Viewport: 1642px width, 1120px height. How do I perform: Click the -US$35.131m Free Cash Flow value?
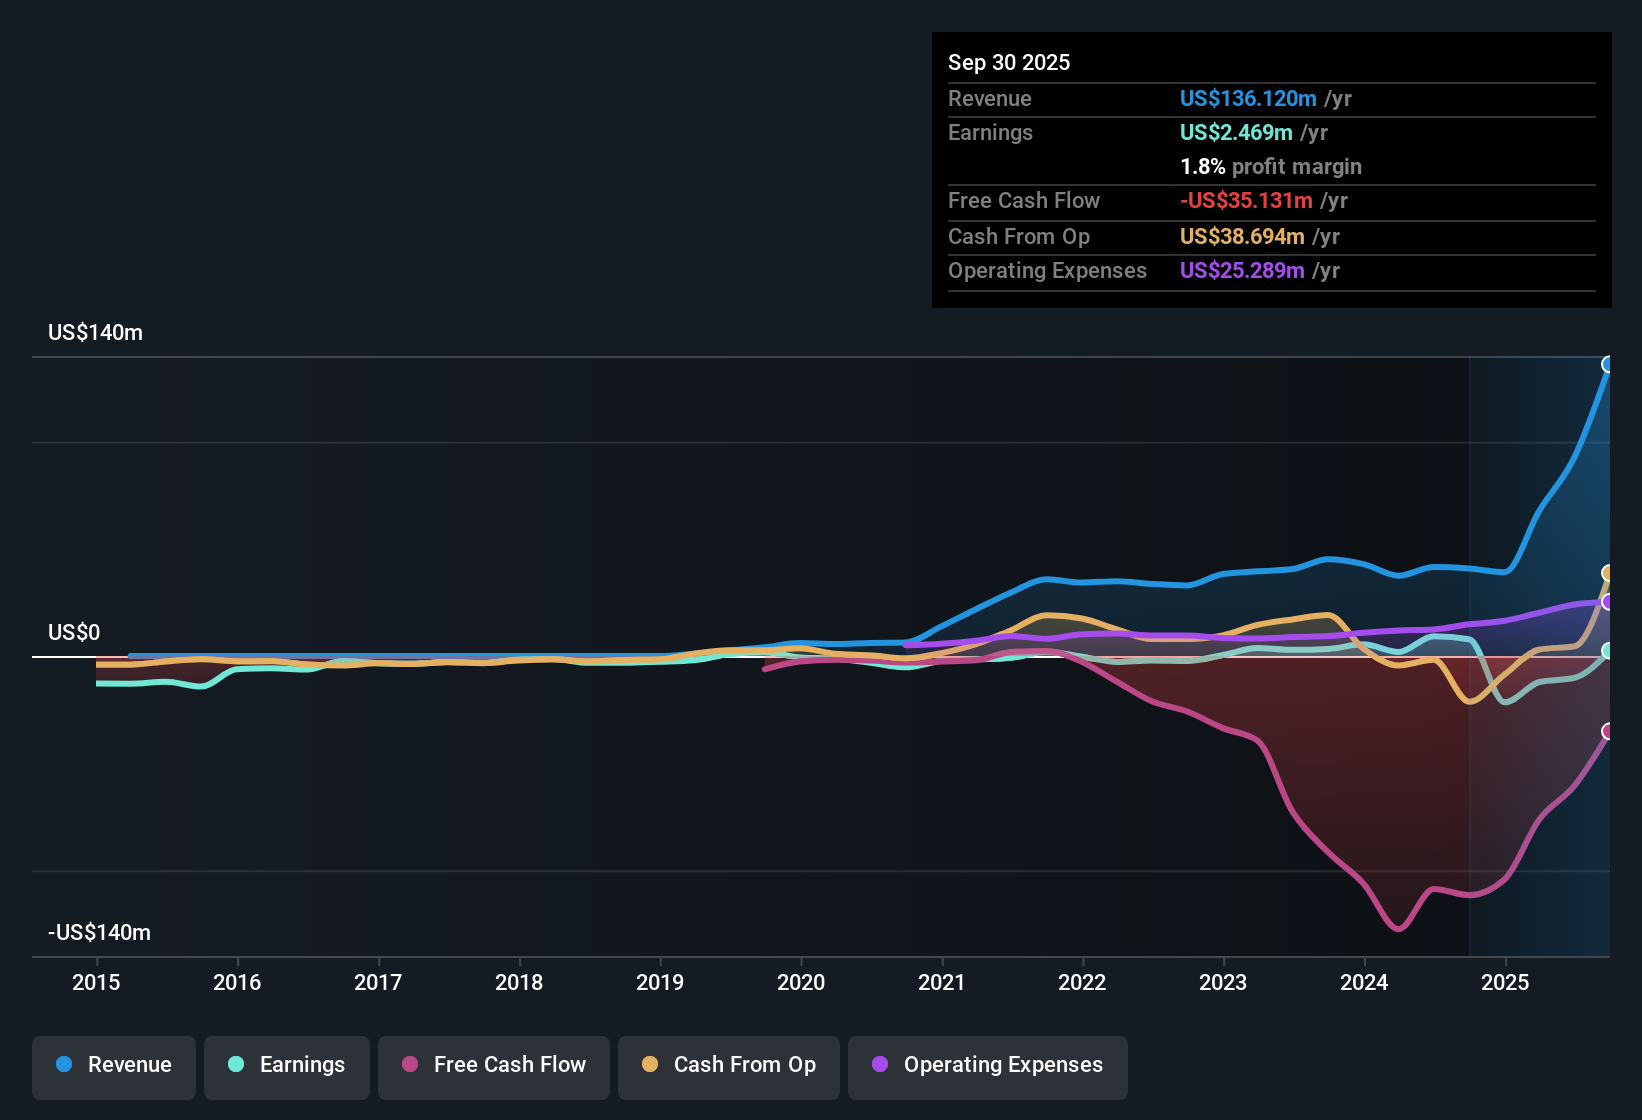pyautogui.click(x=1247, y=200)
